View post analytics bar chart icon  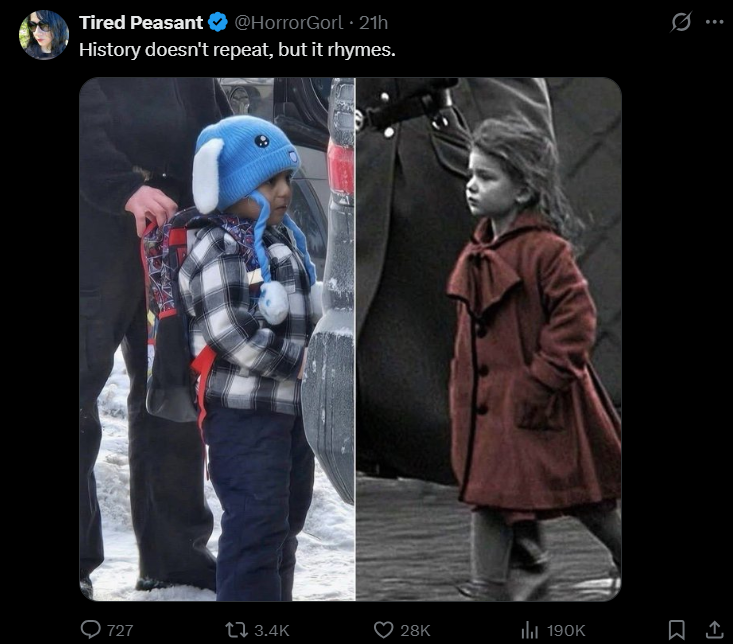point(530,630)
